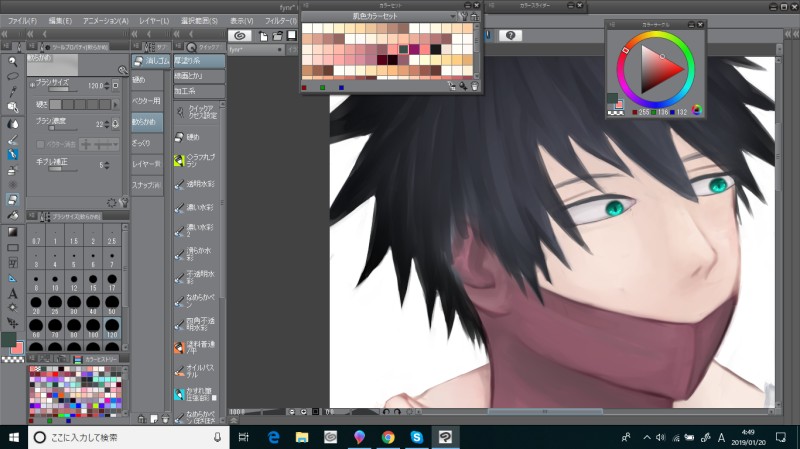This screenshot has width=800, height=449.
Task: Adjust 手ブレ補正 5 stepper arrows
Action: 107,165
